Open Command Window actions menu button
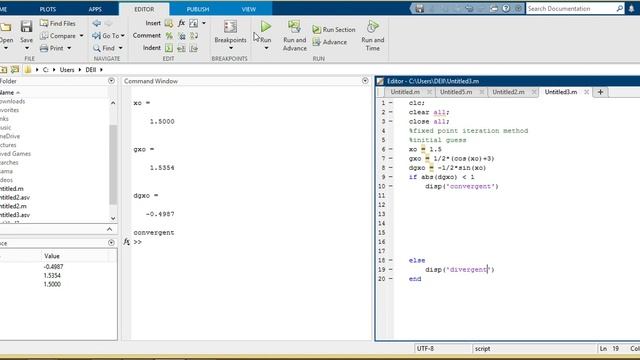 coord(365,81)
